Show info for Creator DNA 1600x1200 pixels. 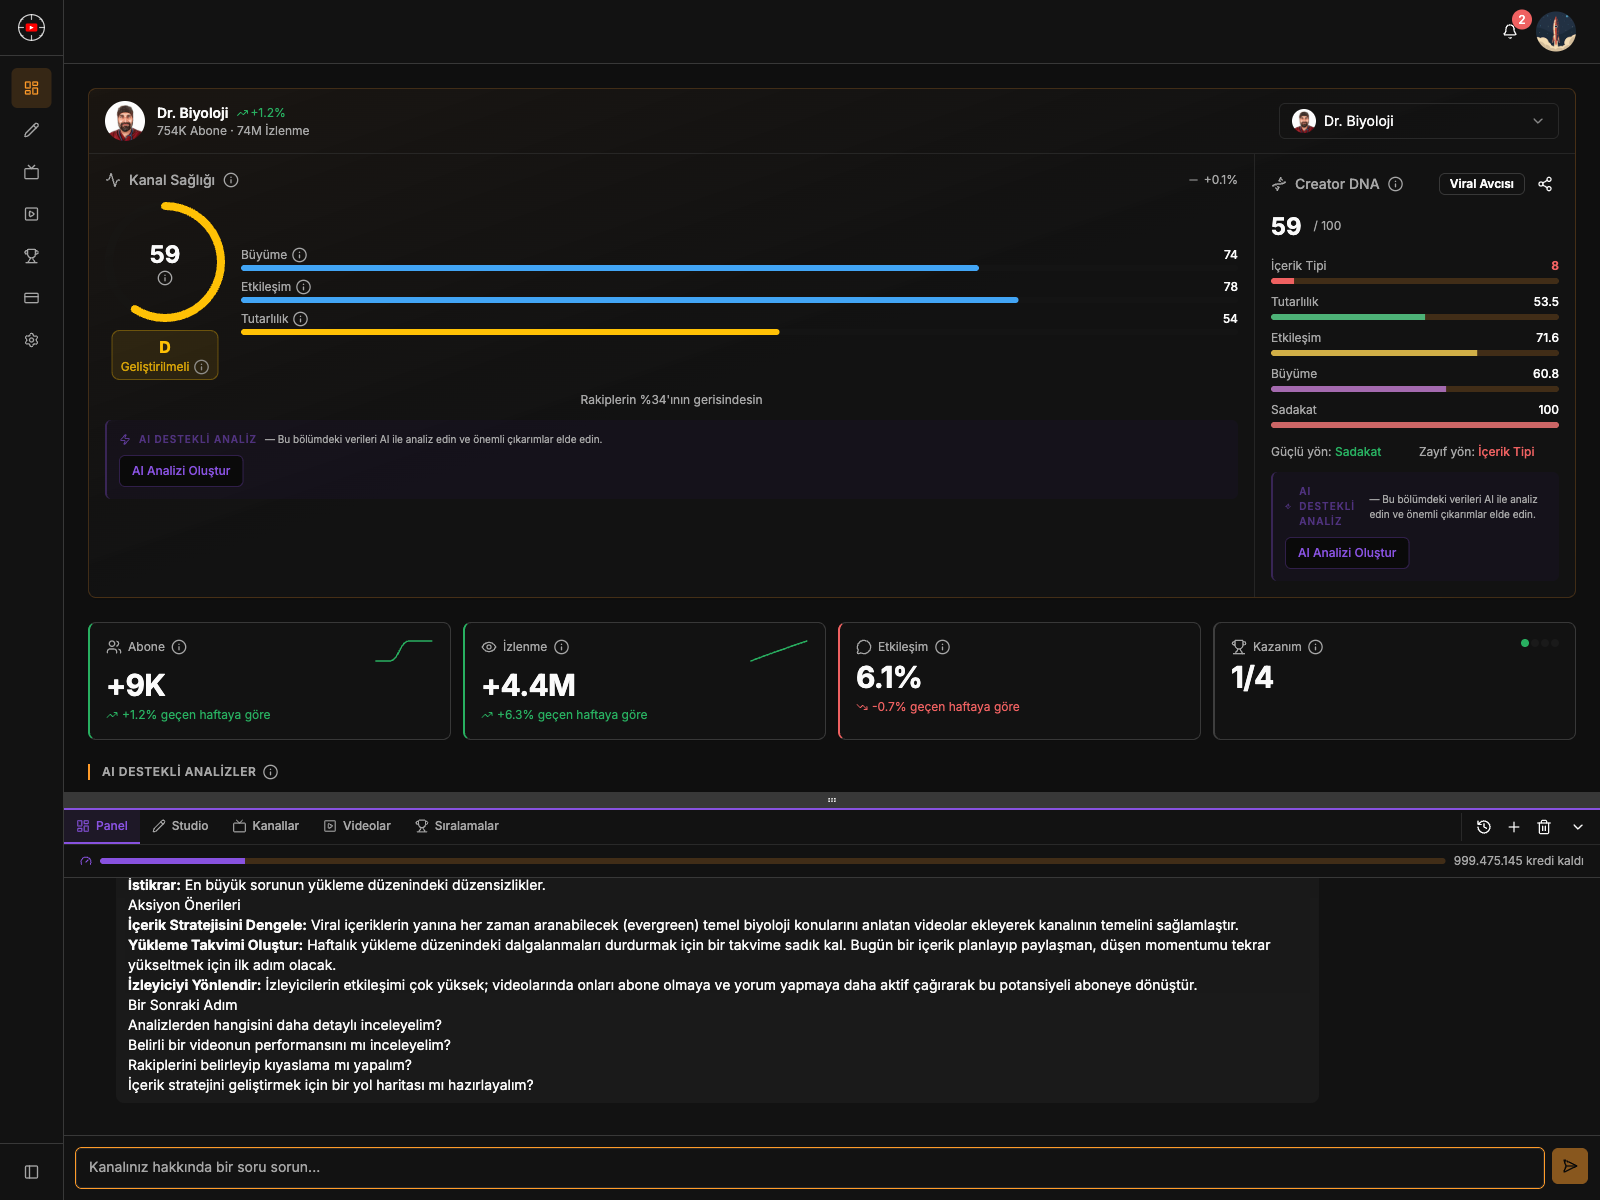tap(1396, 184)
